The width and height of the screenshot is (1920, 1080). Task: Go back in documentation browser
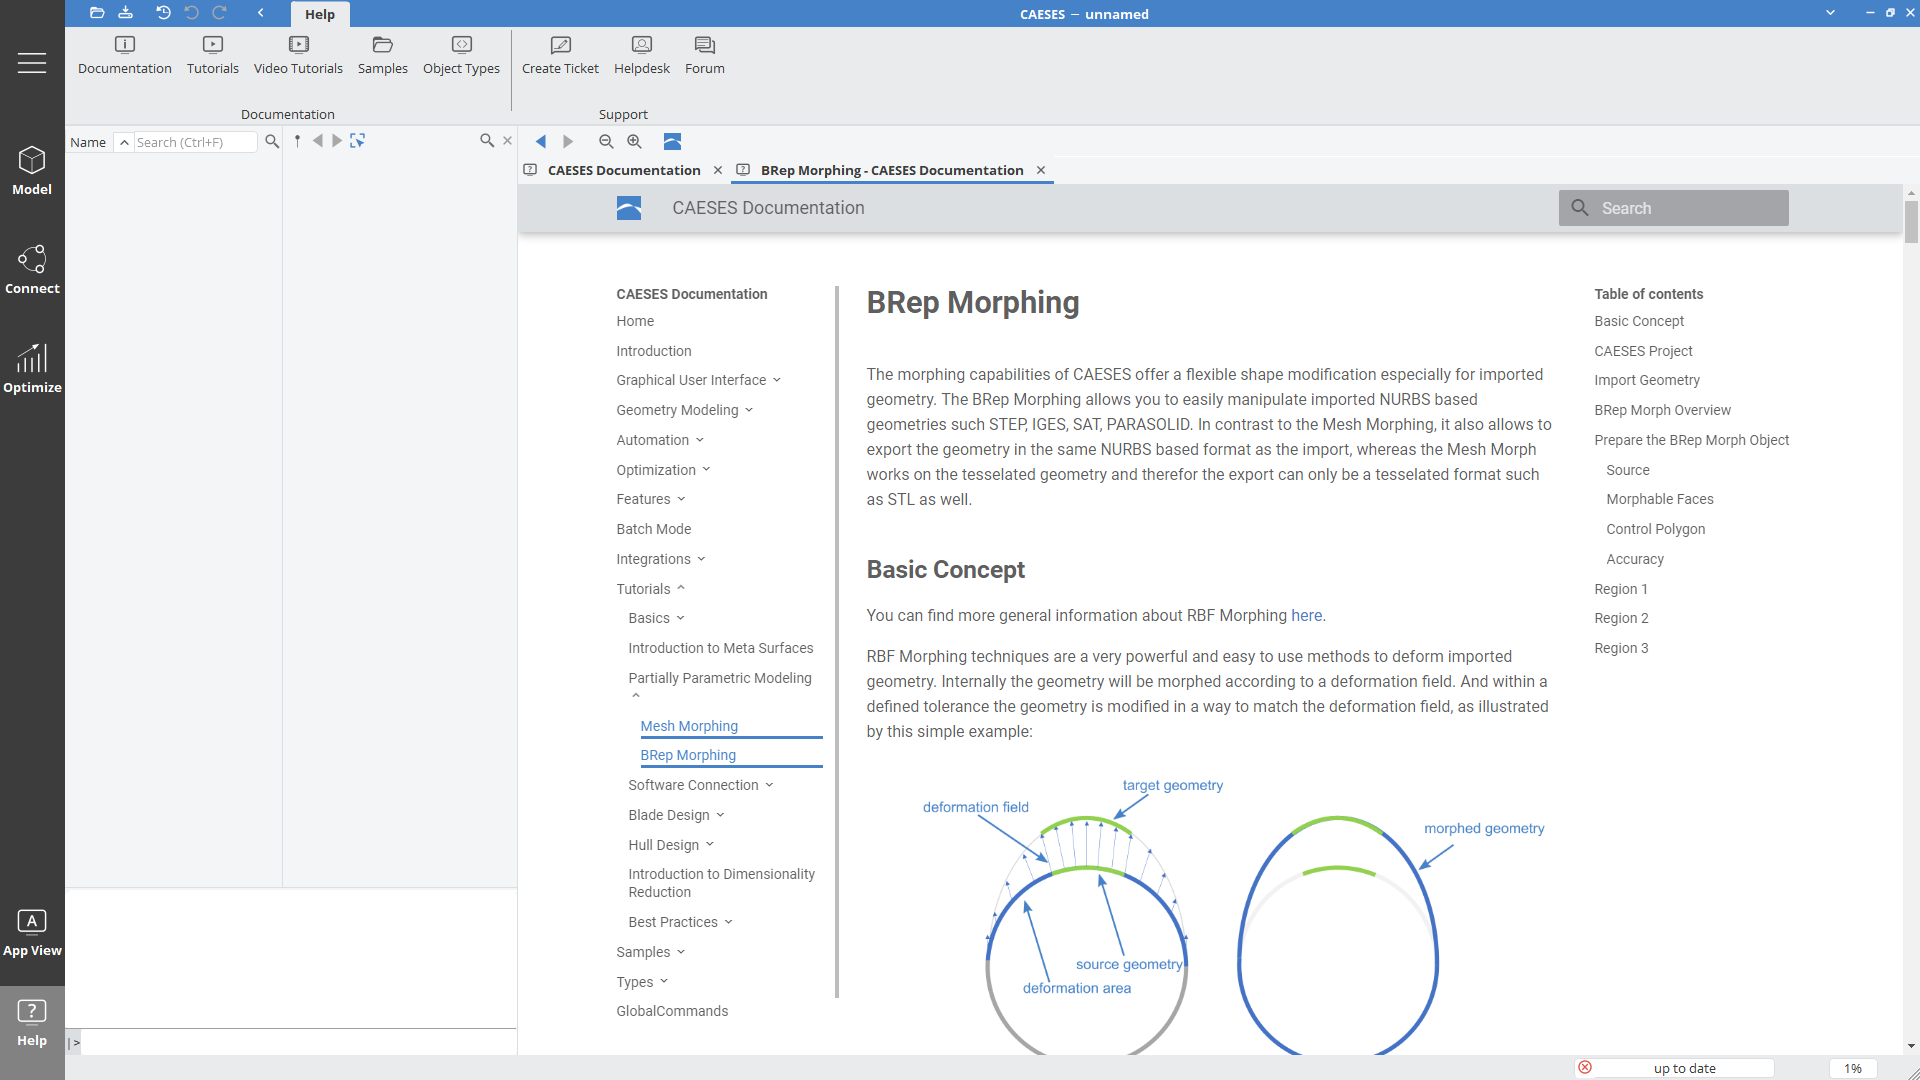(x=541, y=141)
